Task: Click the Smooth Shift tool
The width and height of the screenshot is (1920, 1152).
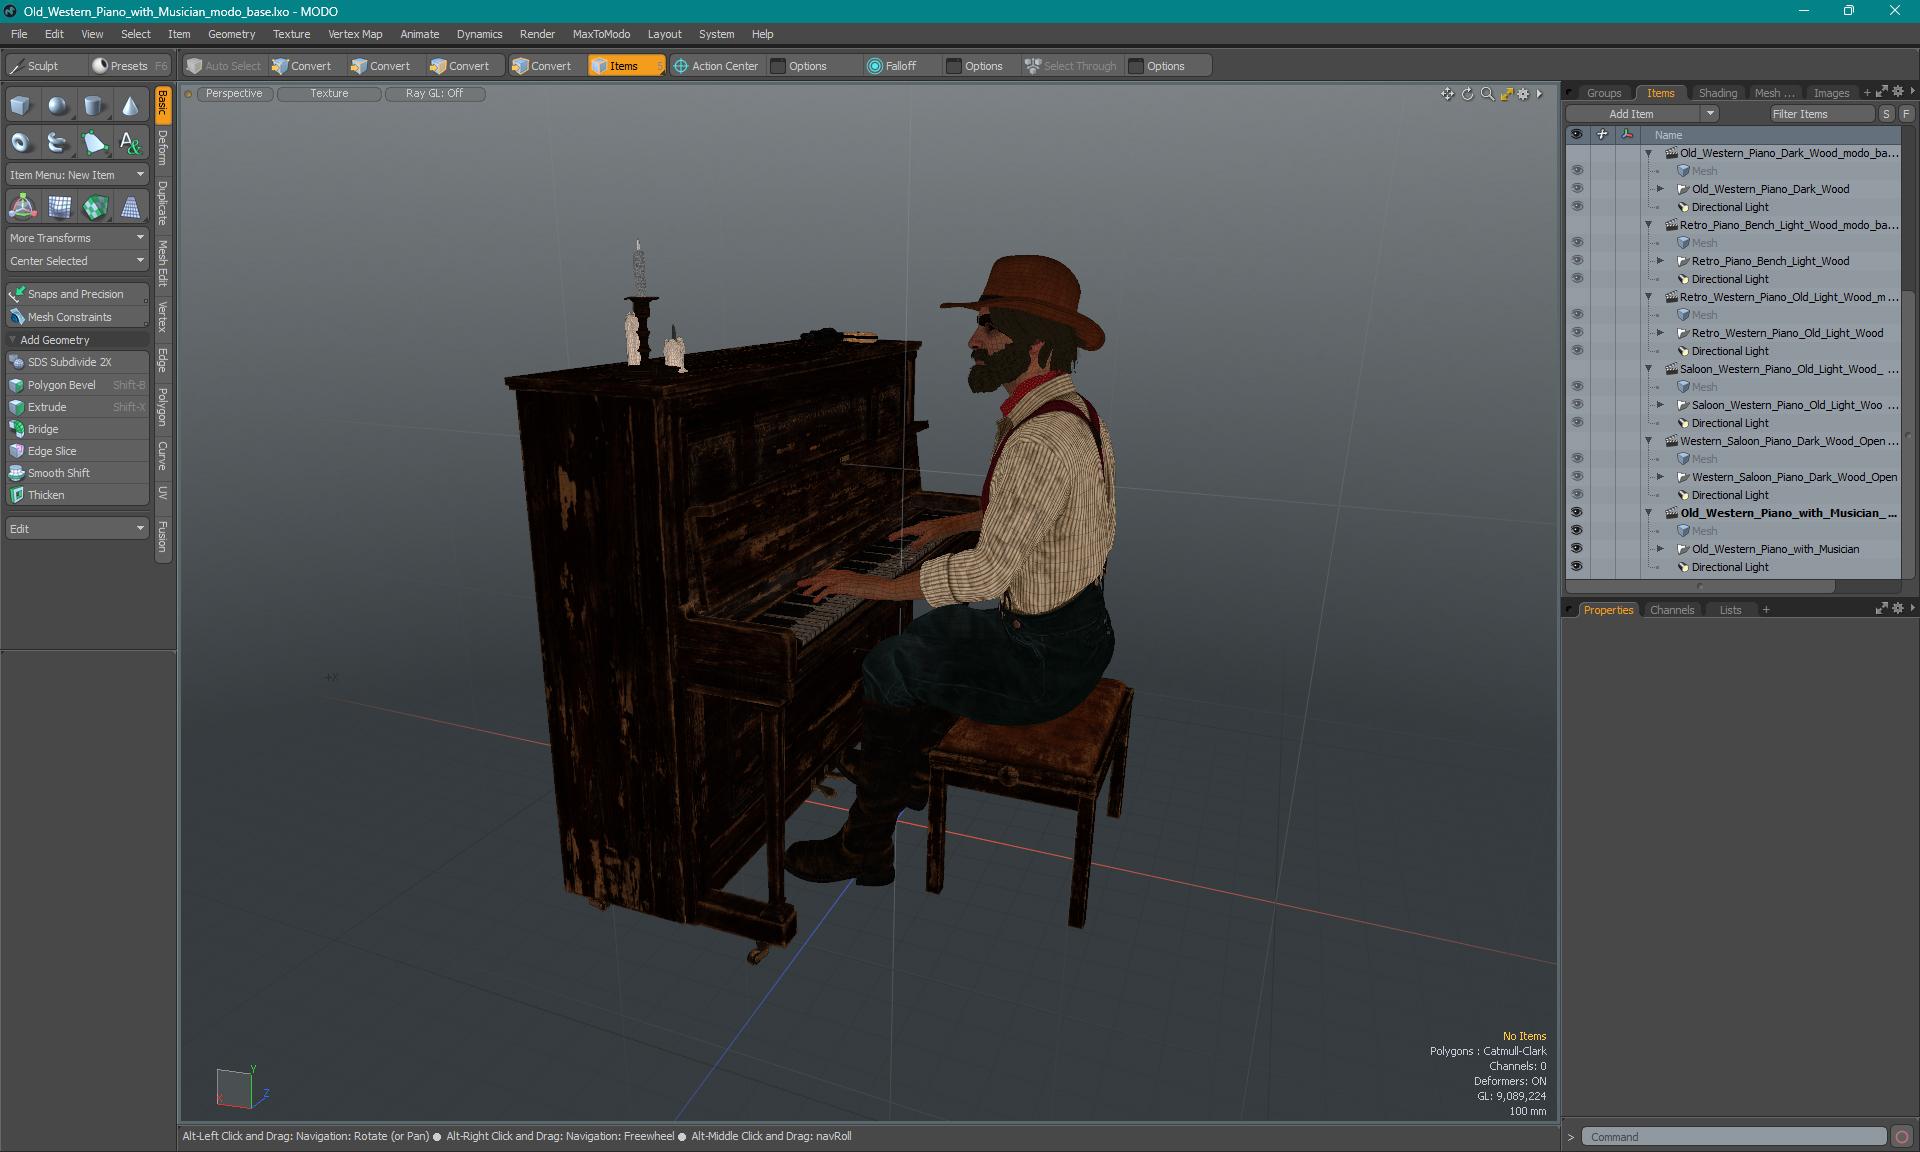Action: (x=77, y=473)
